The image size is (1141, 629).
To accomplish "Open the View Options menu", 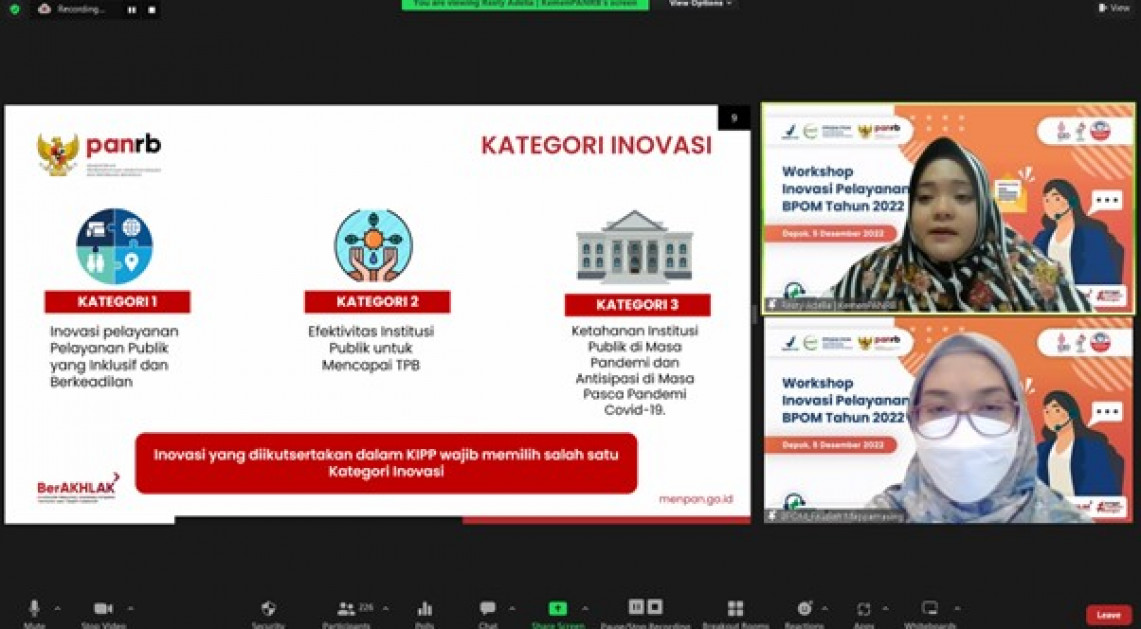I will click(x=700, y=4).
